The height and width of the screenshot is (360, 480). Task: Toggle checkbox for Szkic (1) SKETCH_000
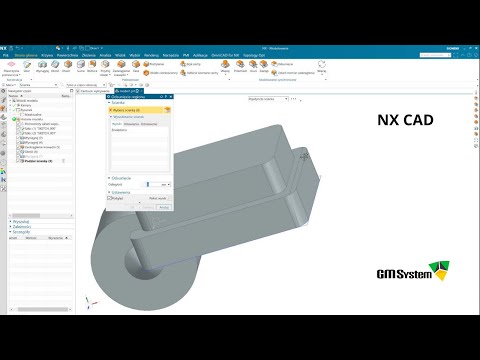pyautogui.click(x=19, y=128)
